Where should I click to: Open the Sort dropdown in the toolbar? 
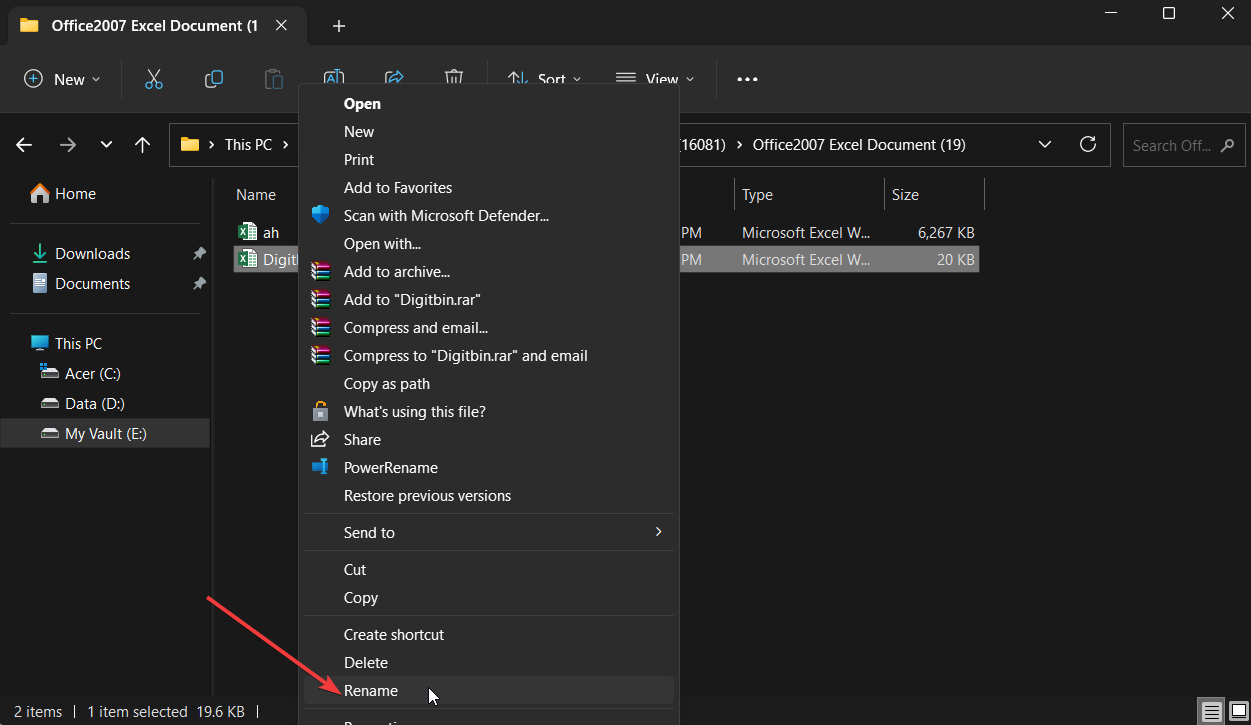543,79
